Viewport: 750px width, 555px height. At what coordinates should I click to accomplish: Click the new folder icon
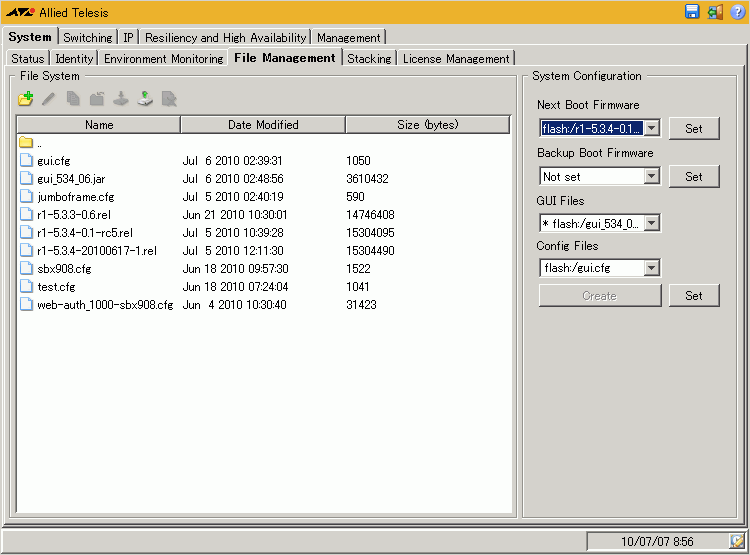[x=26, y=99]
